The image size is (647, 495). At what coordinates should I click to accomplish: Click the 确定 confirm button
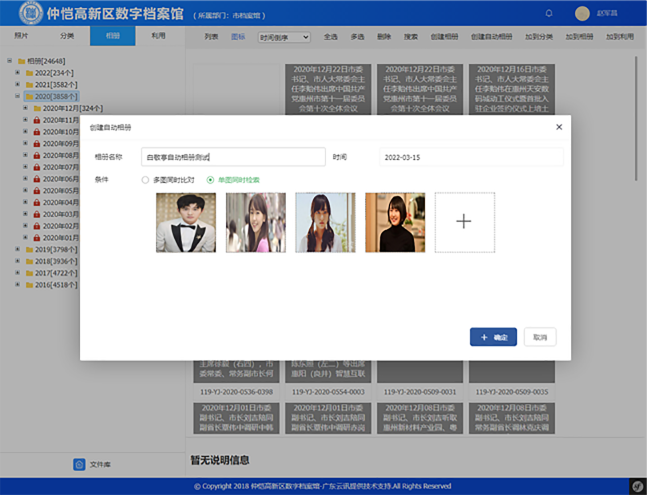(493, 338)
